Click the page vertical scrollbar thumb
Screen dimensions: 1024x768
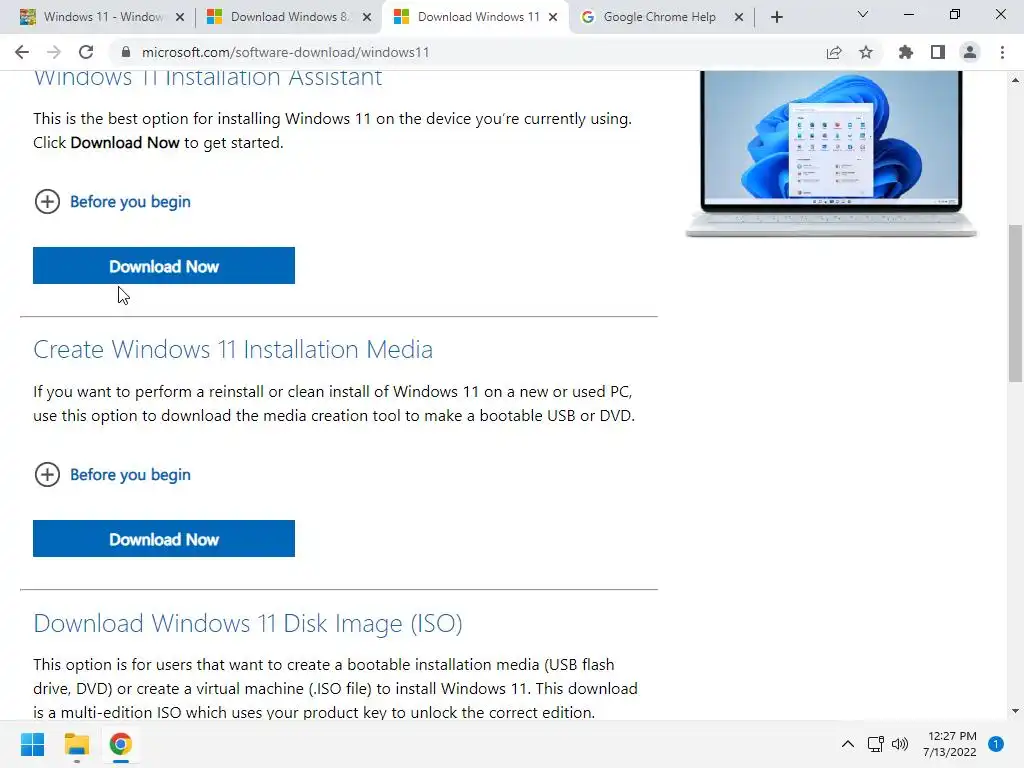click(x=1015, y=303)
